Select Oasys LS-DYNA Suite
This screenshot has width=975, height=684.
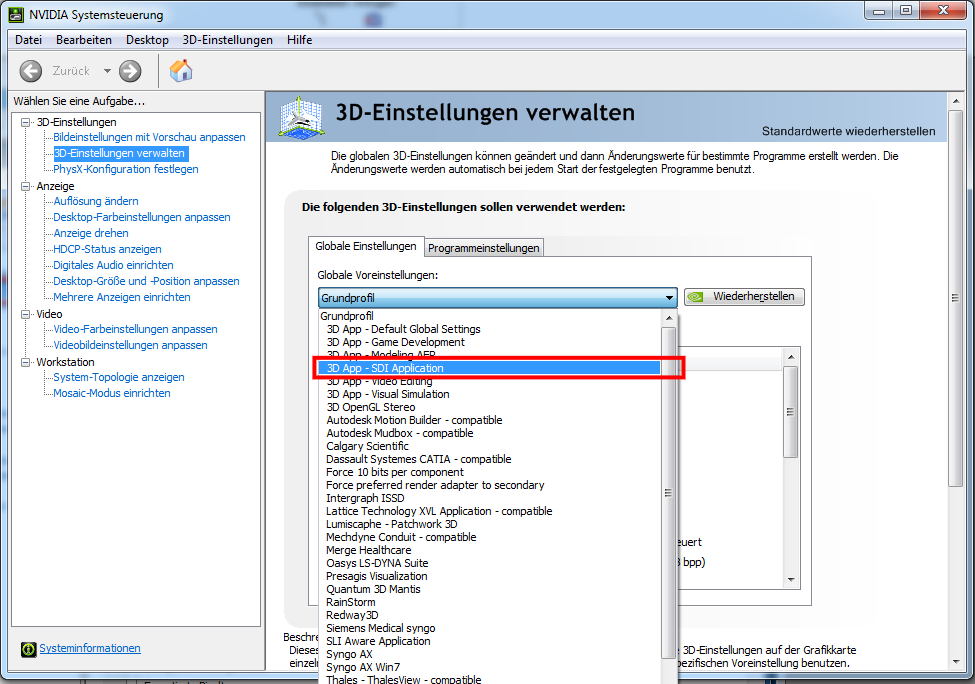(489, 563)
